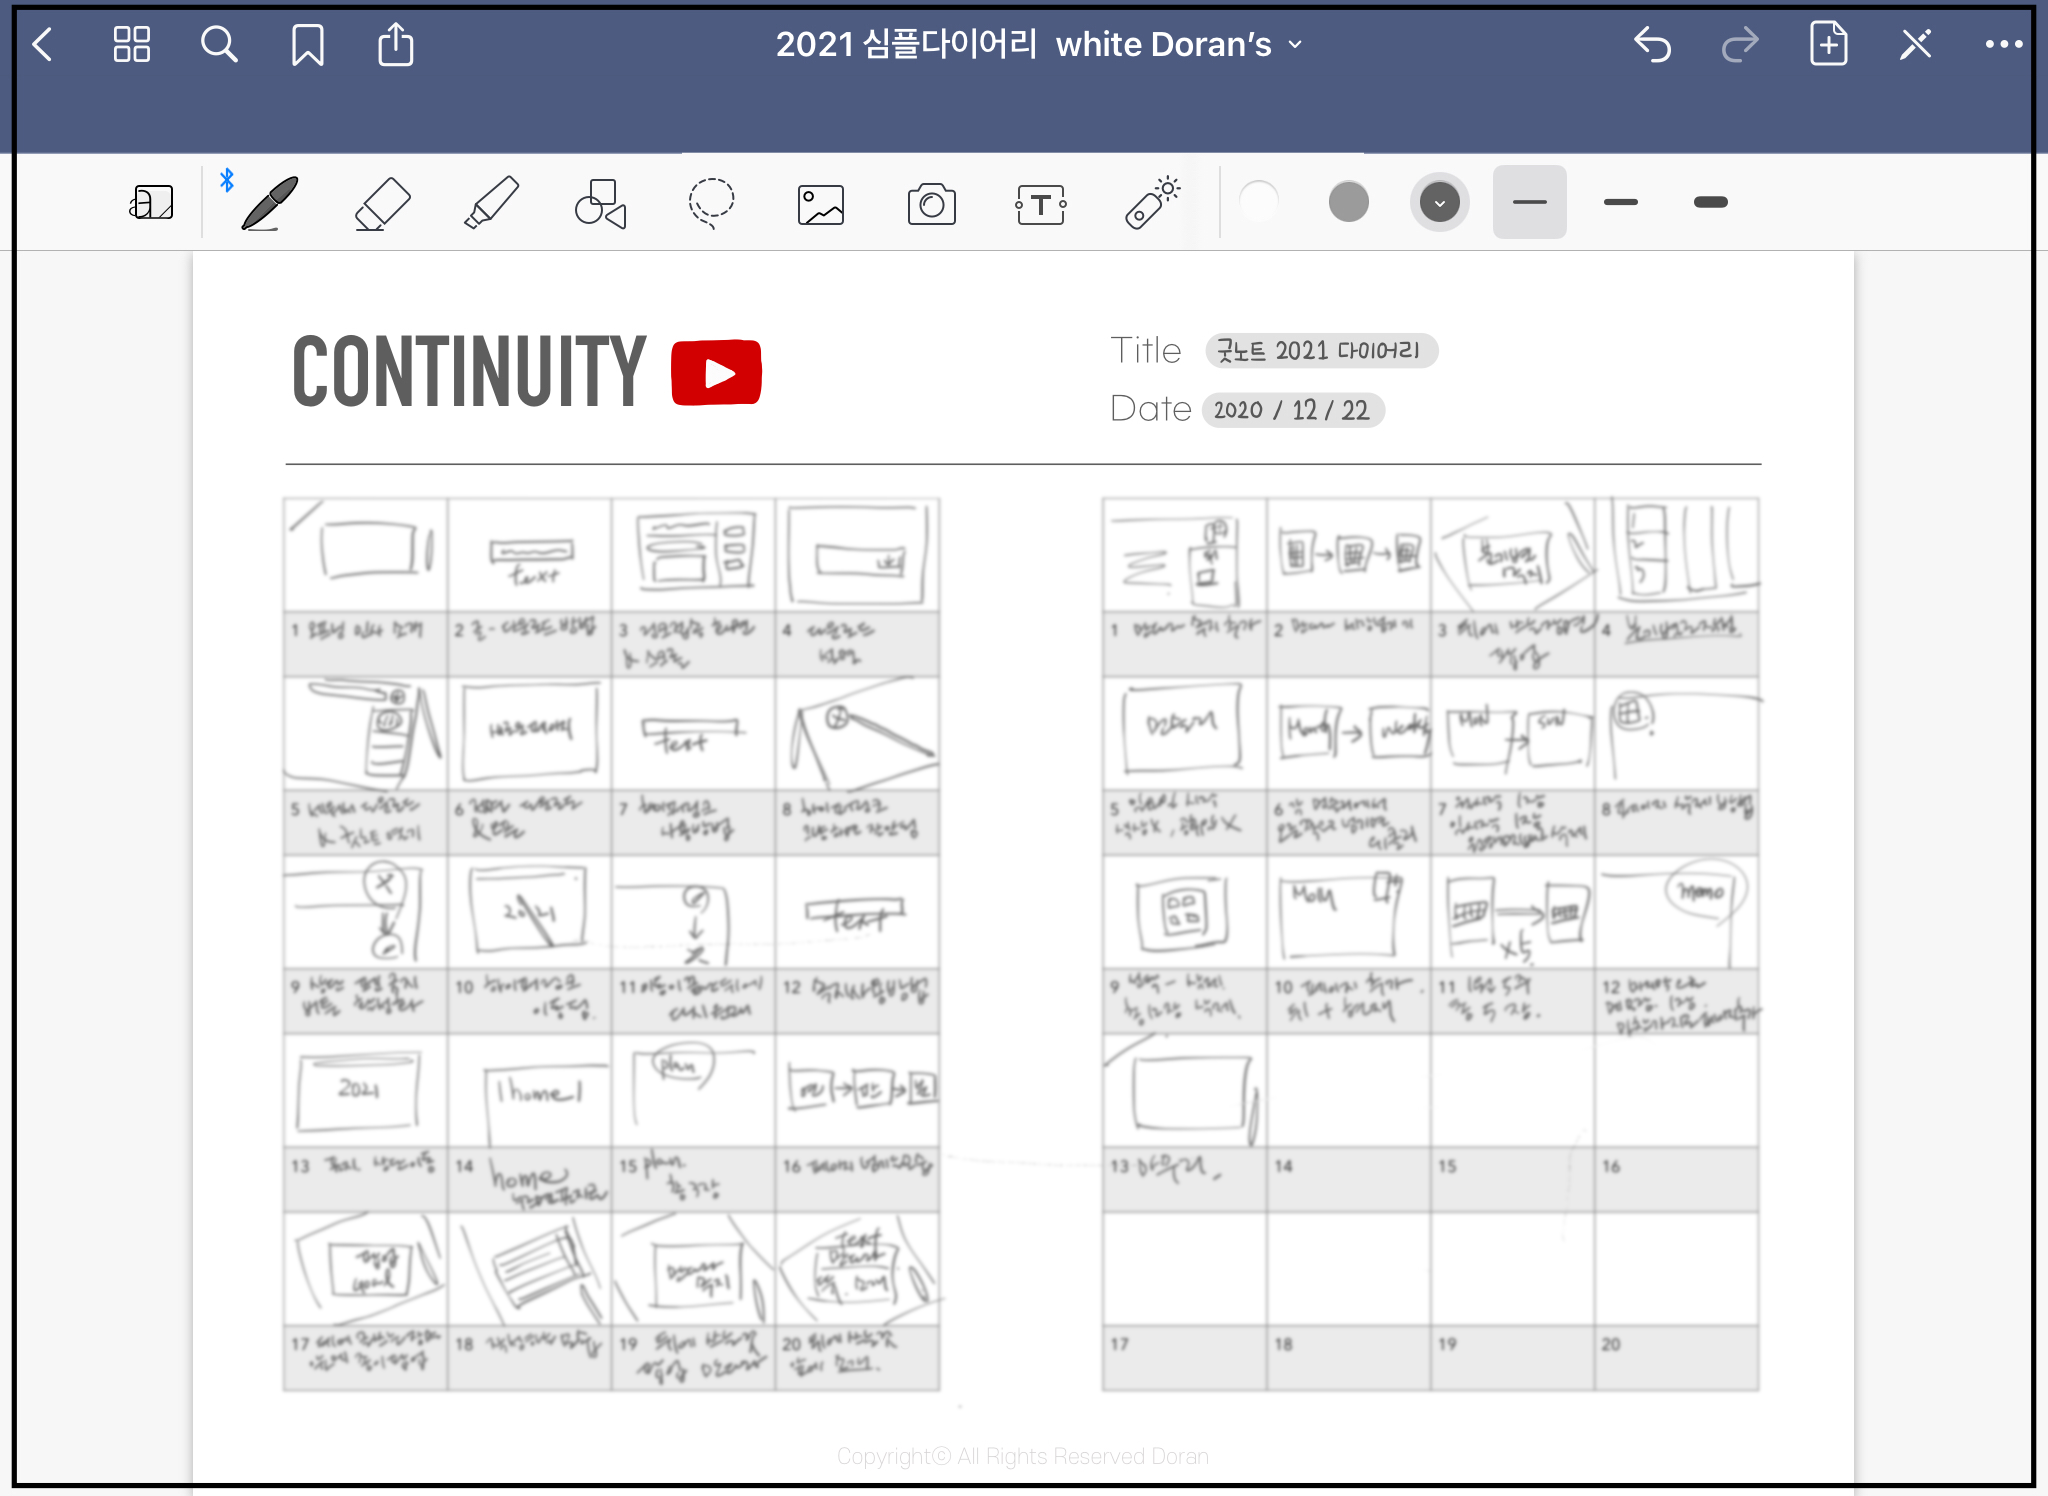This screenshot has height=1496, width=2048.
Task: Select the Eraser tool
Action: 382,203
